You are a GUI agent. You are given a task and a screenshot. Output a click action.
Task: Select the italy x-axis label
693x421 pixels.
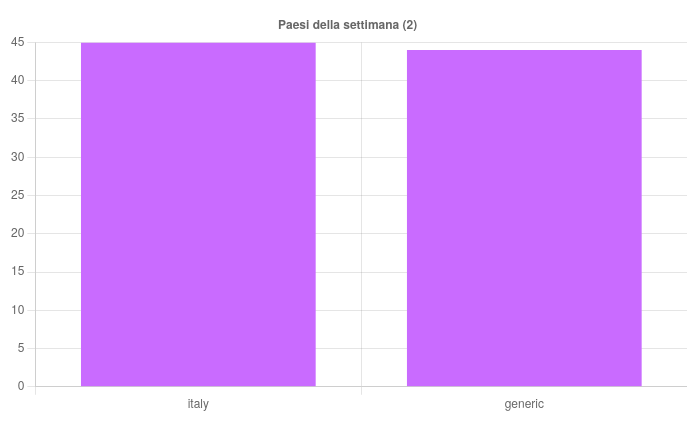point(198,404)
